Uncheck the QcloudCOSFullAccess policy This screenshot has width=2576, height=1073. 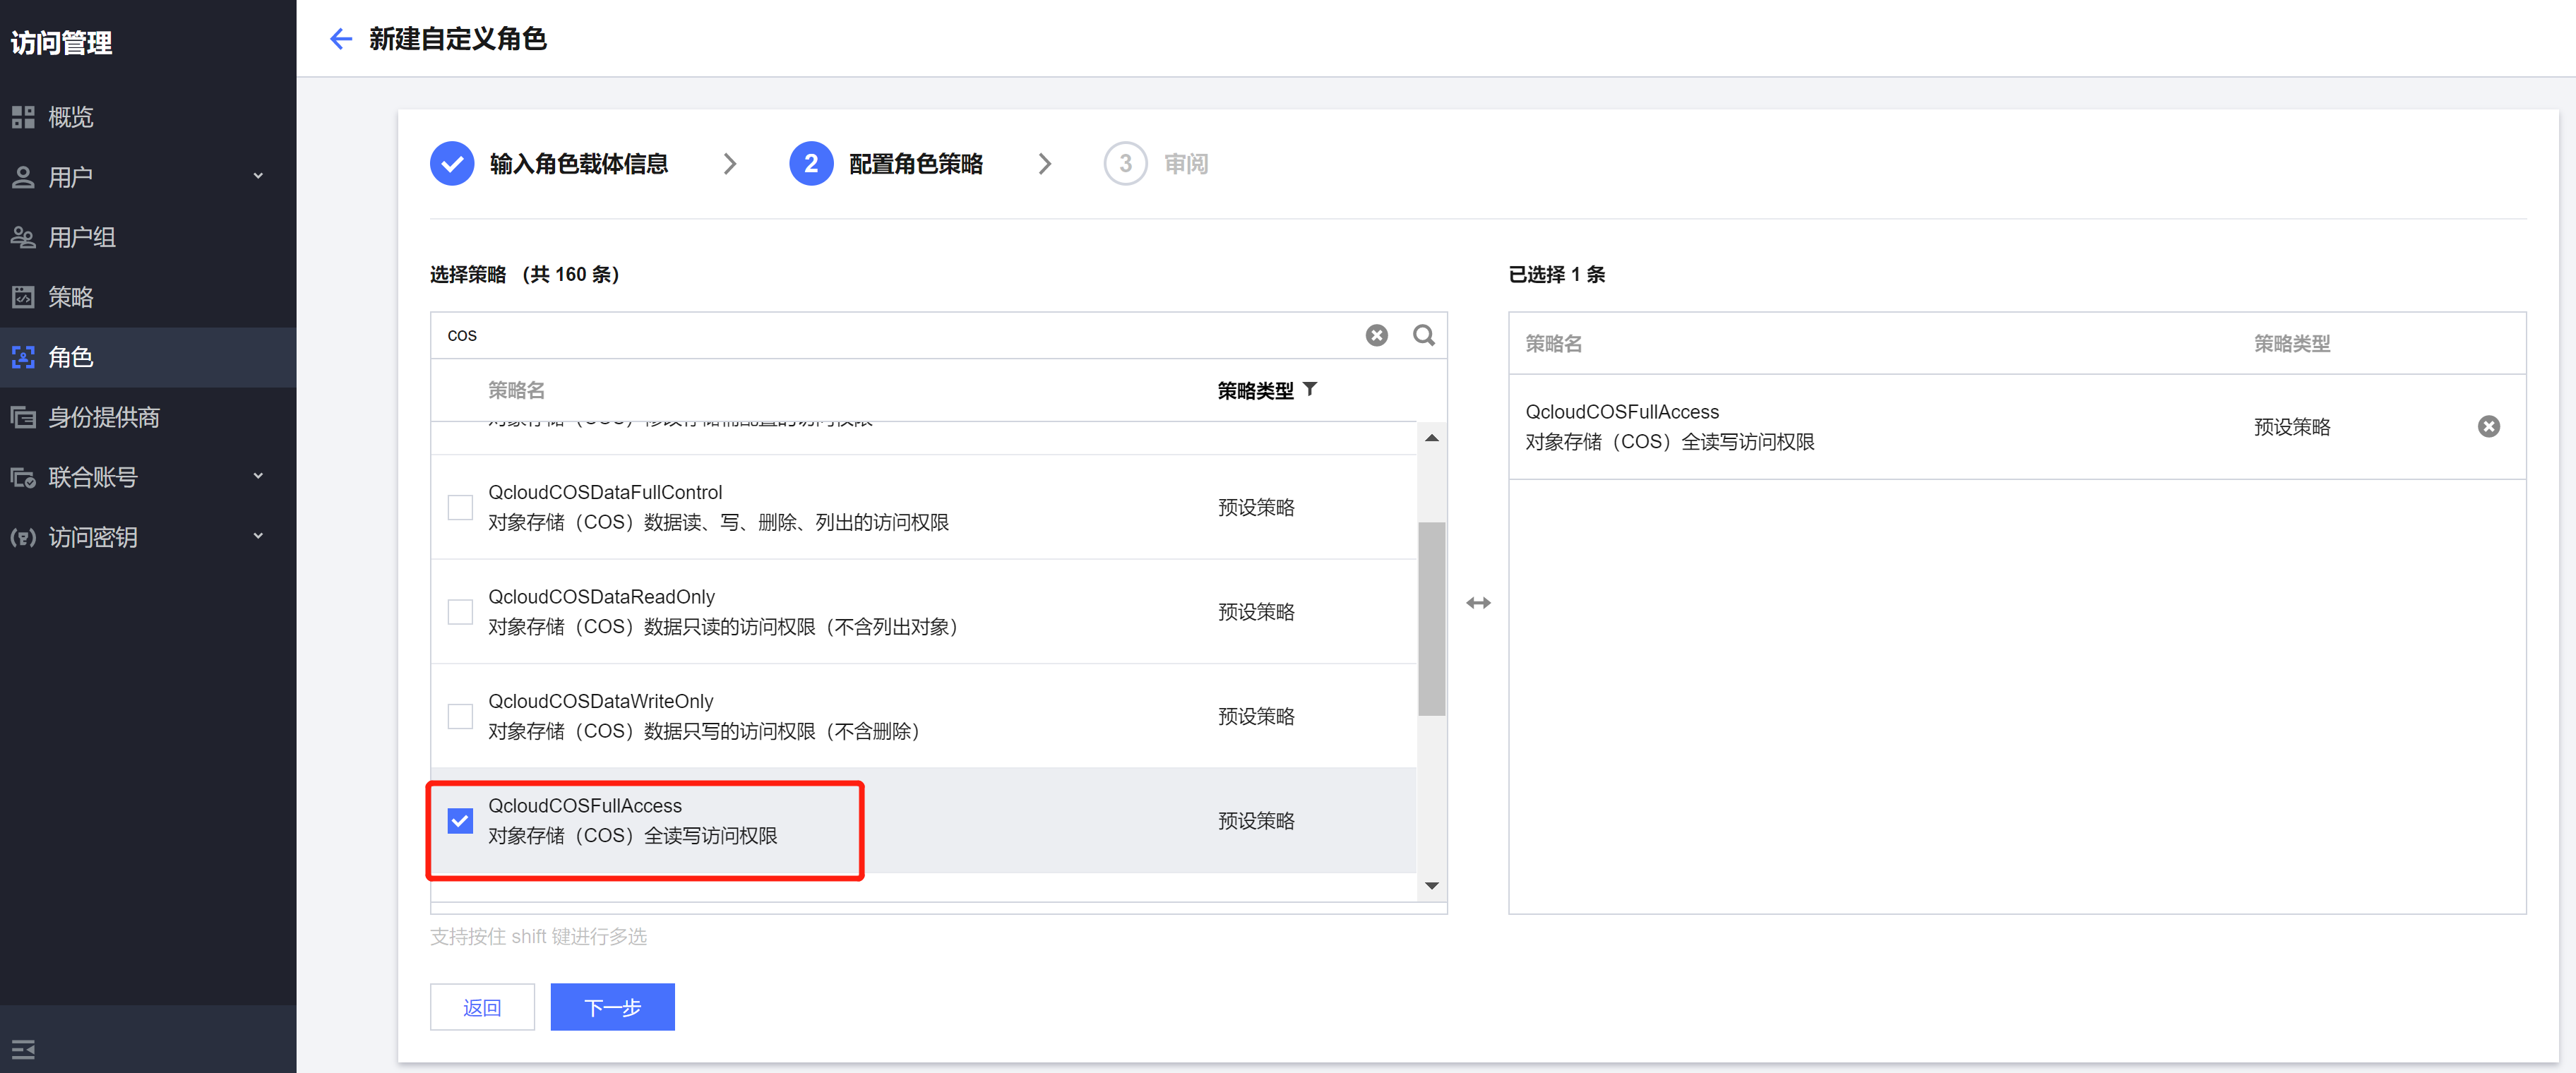[x=460, y=820]
